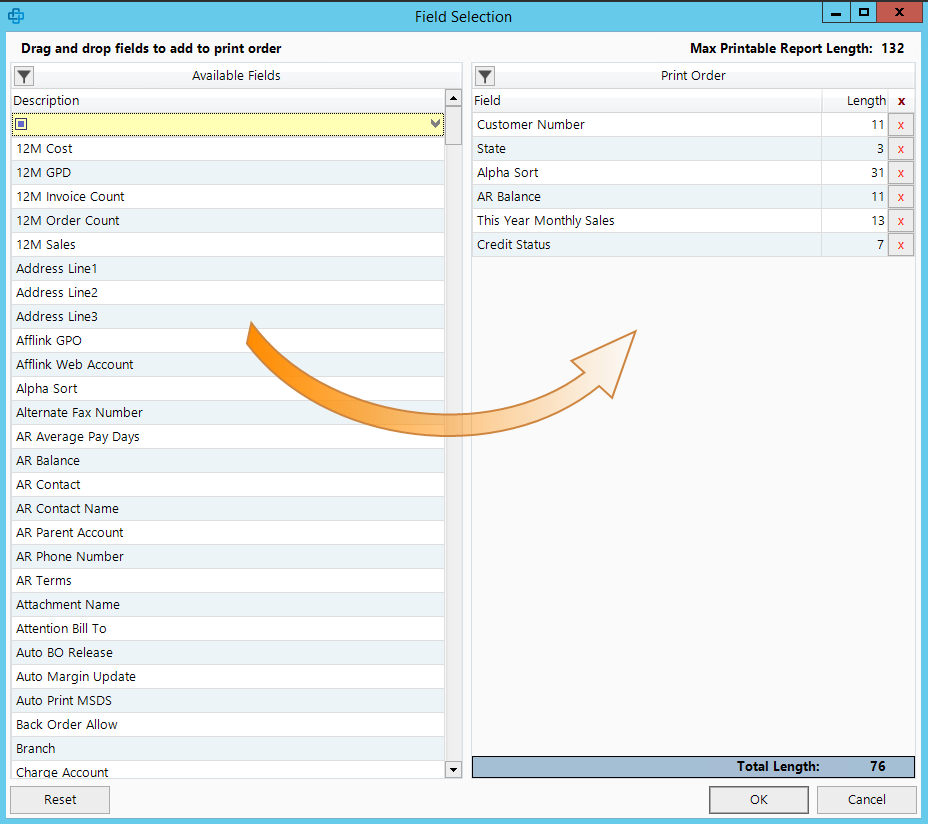Select the 12M Sales field

(46, 245)
